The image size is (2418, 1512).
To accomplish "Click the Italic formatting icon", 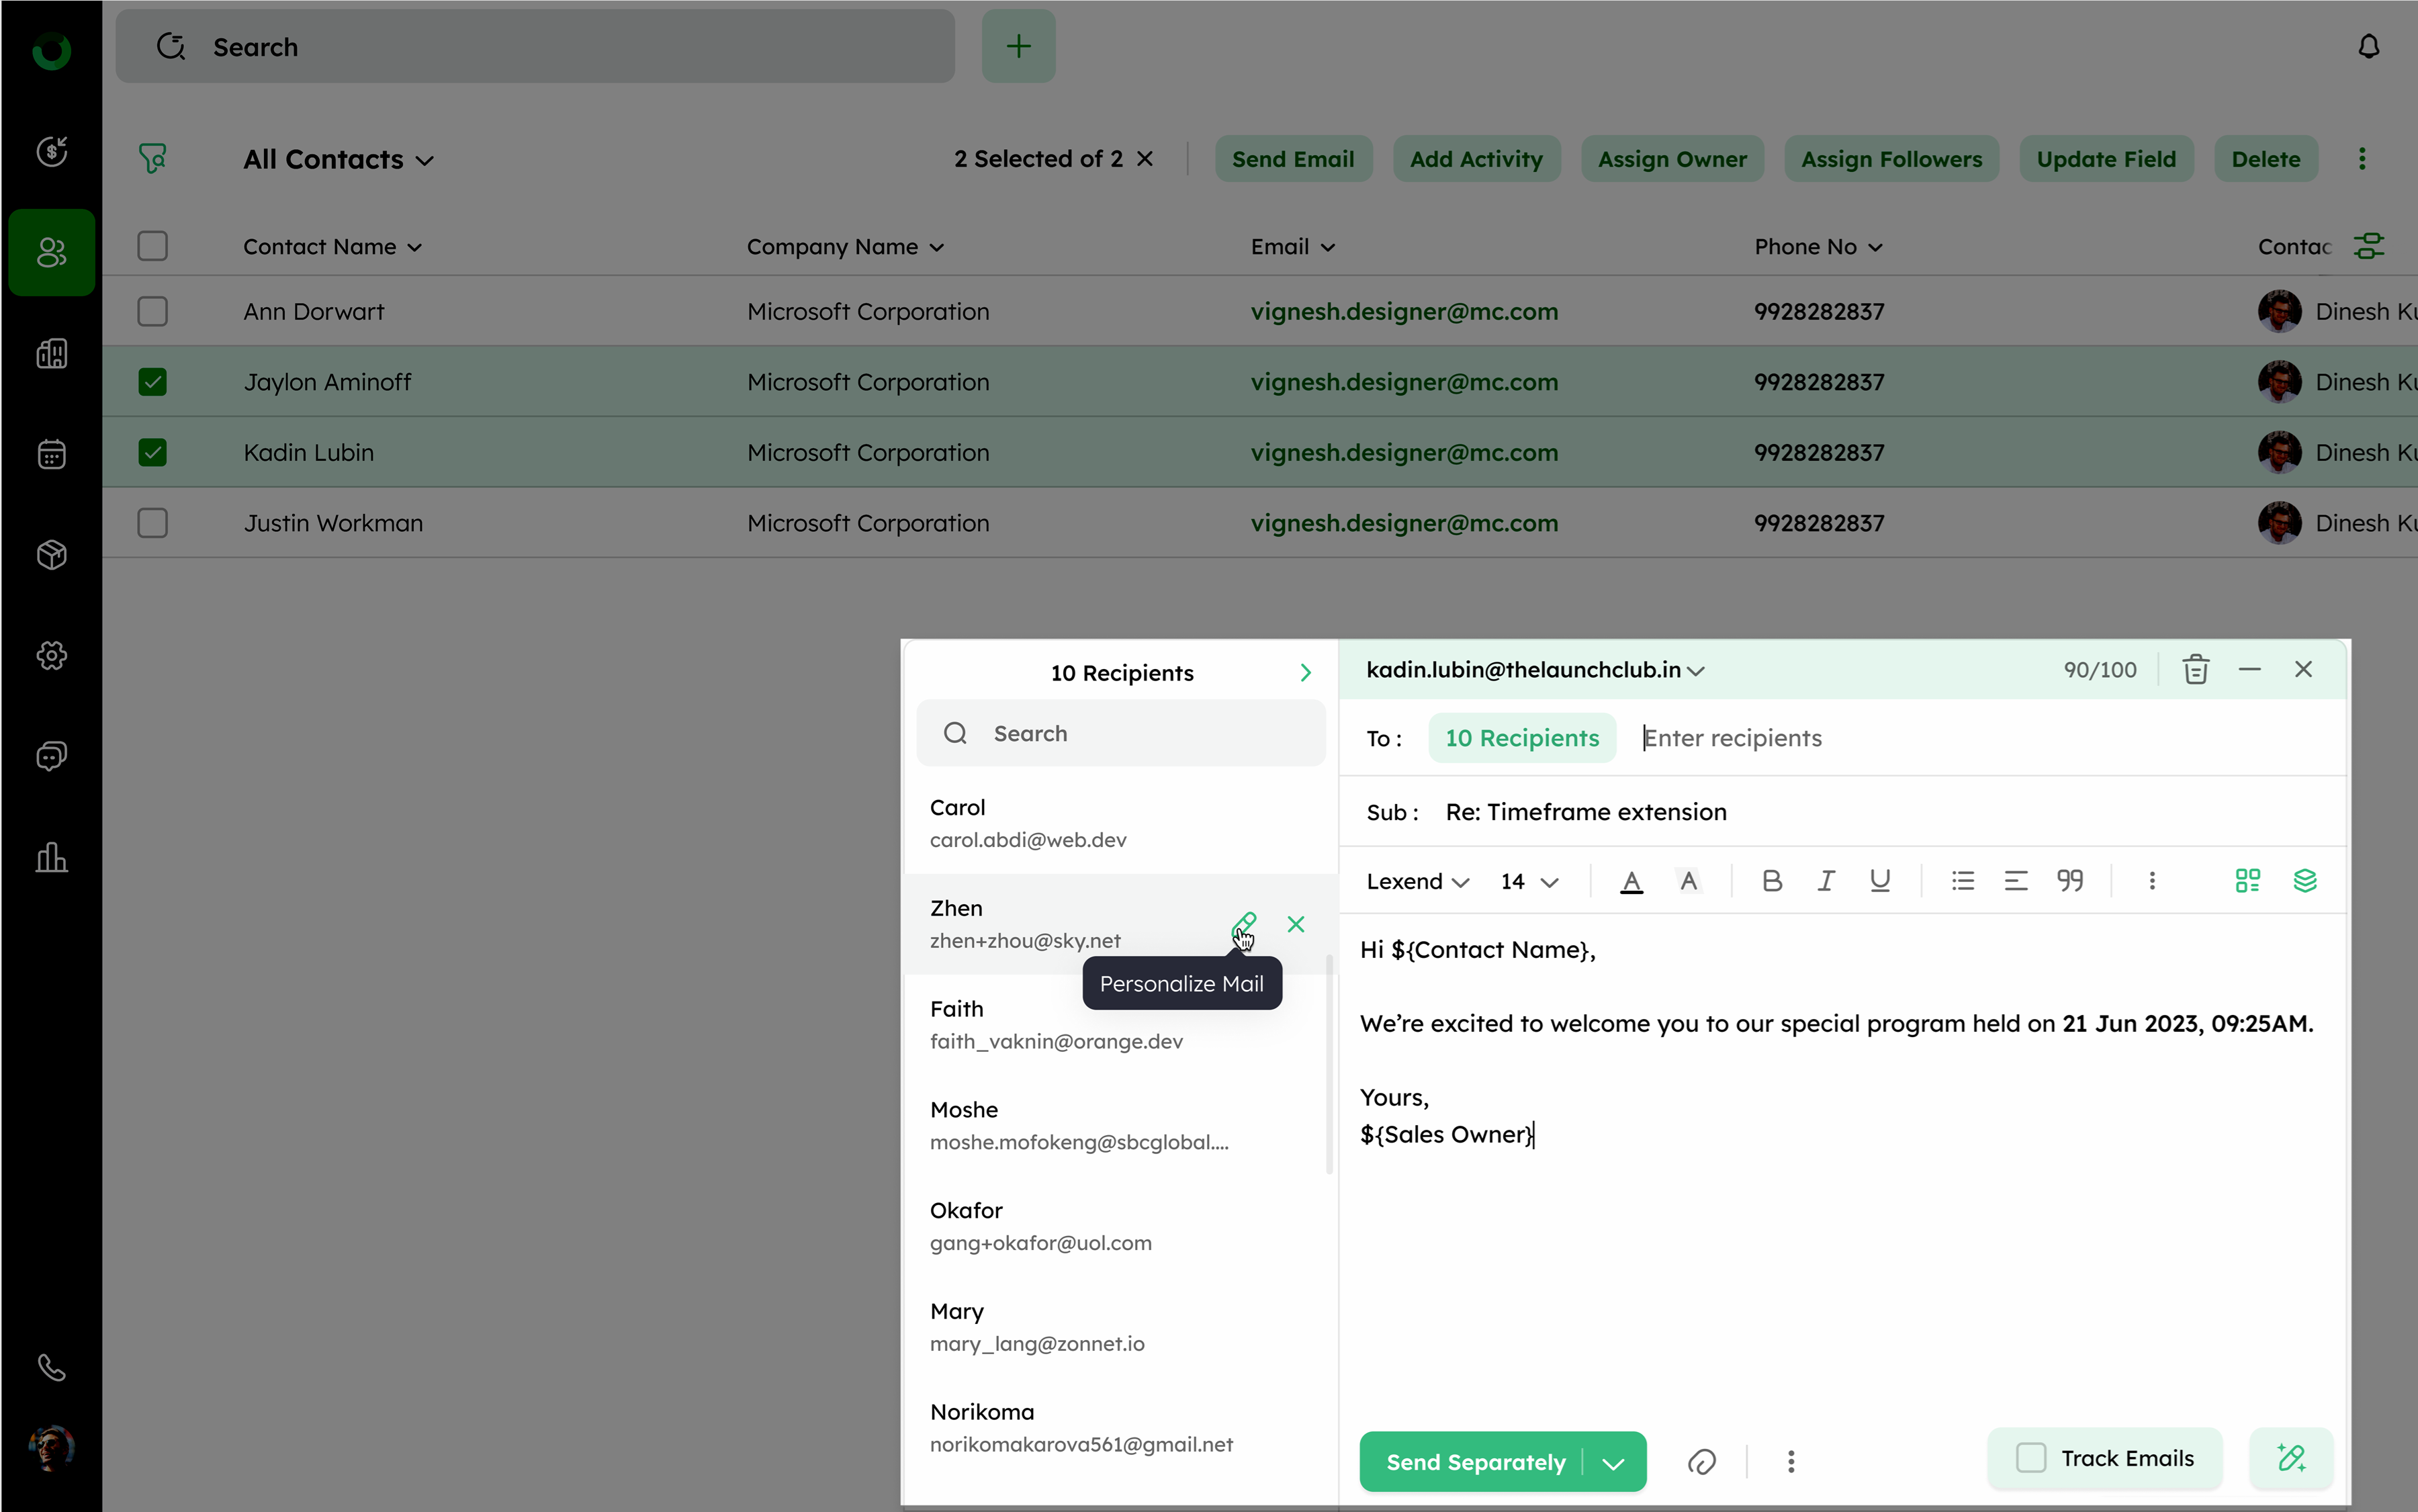I will [1826, 881].
